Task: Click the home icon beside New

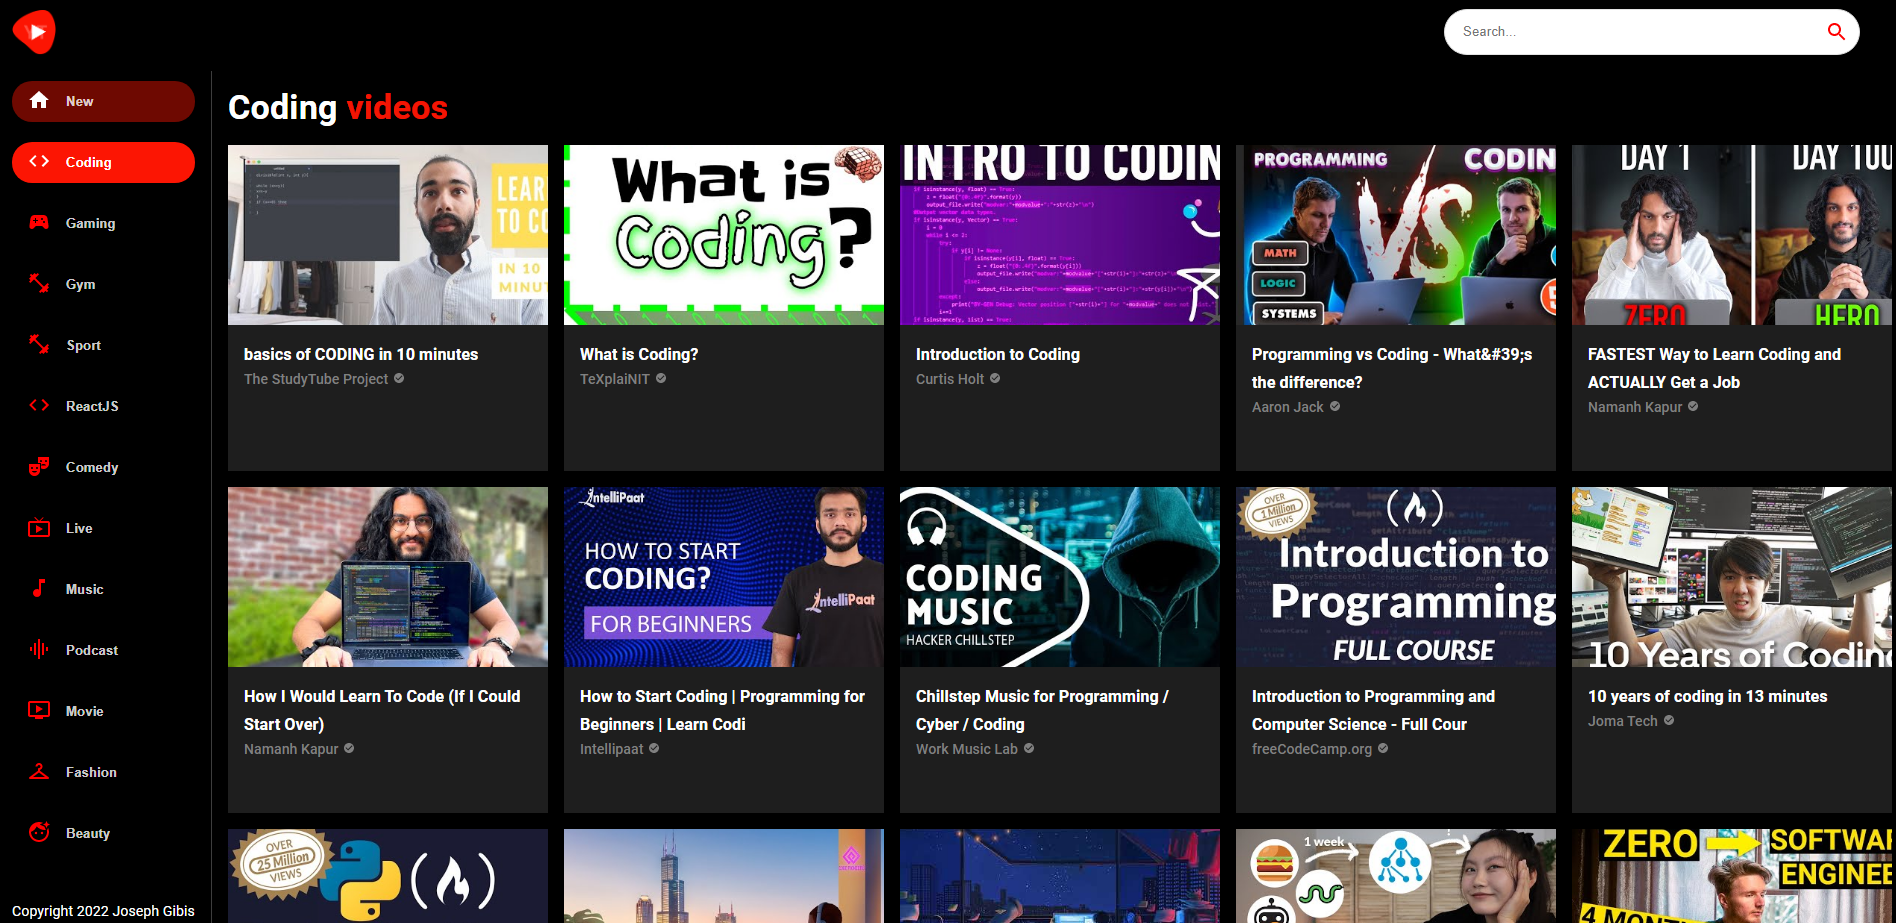Action: (39, 100)
